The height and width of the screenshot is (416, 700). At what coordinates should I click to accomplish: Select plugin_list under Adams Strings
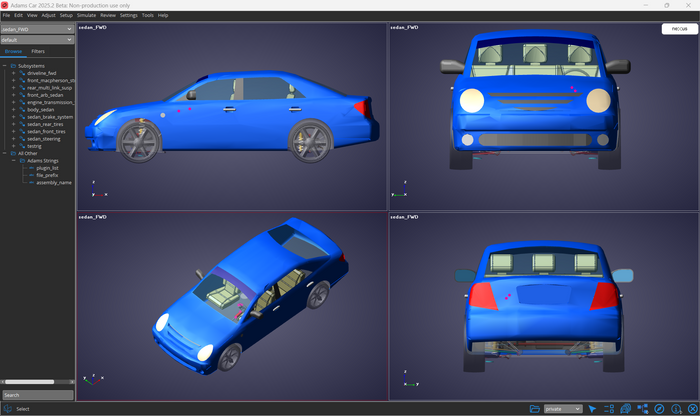47,168
